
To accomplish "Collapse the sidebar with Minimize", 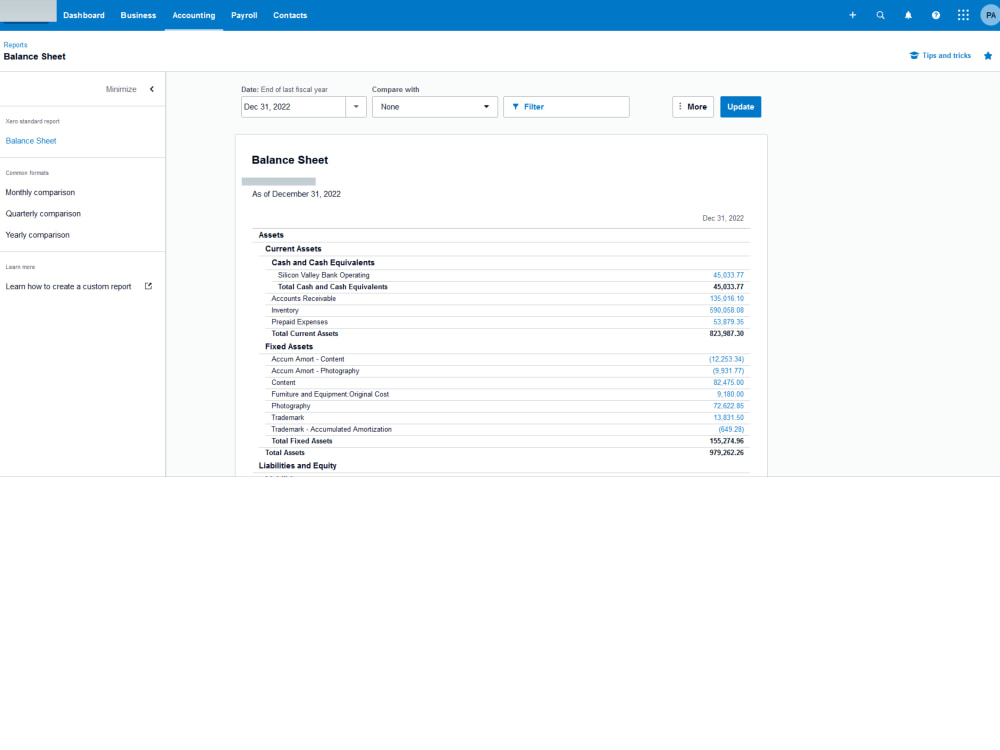I will point(122,88).
